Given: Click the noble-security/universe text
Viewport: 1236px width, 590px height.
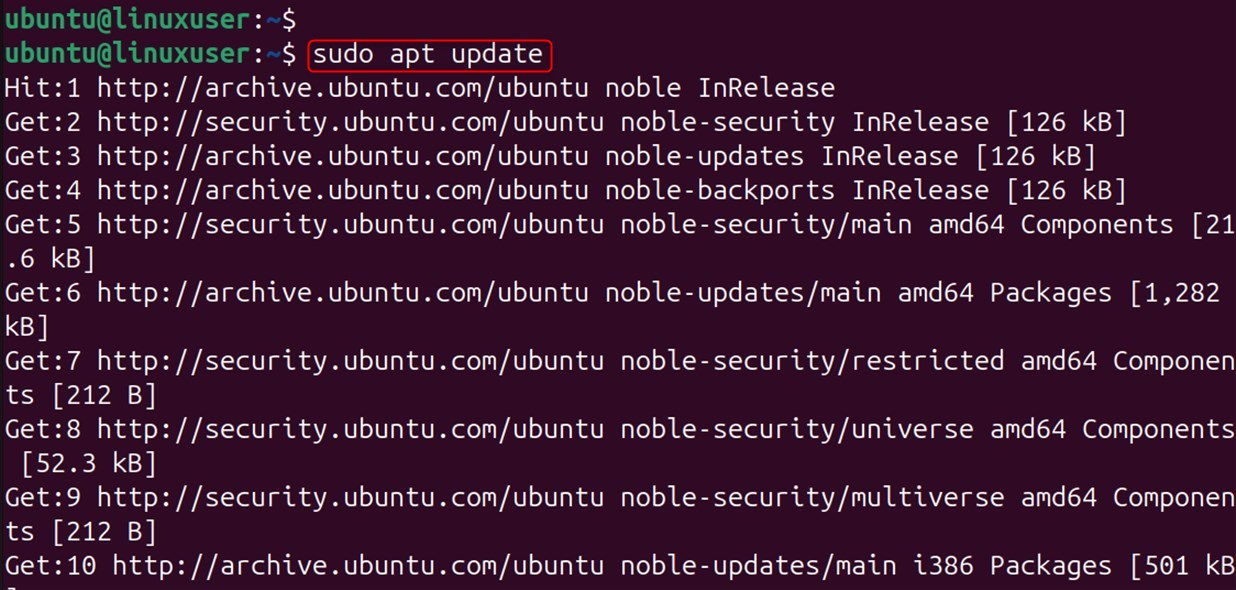Looking at the screenshot, I should click(796, 429).
